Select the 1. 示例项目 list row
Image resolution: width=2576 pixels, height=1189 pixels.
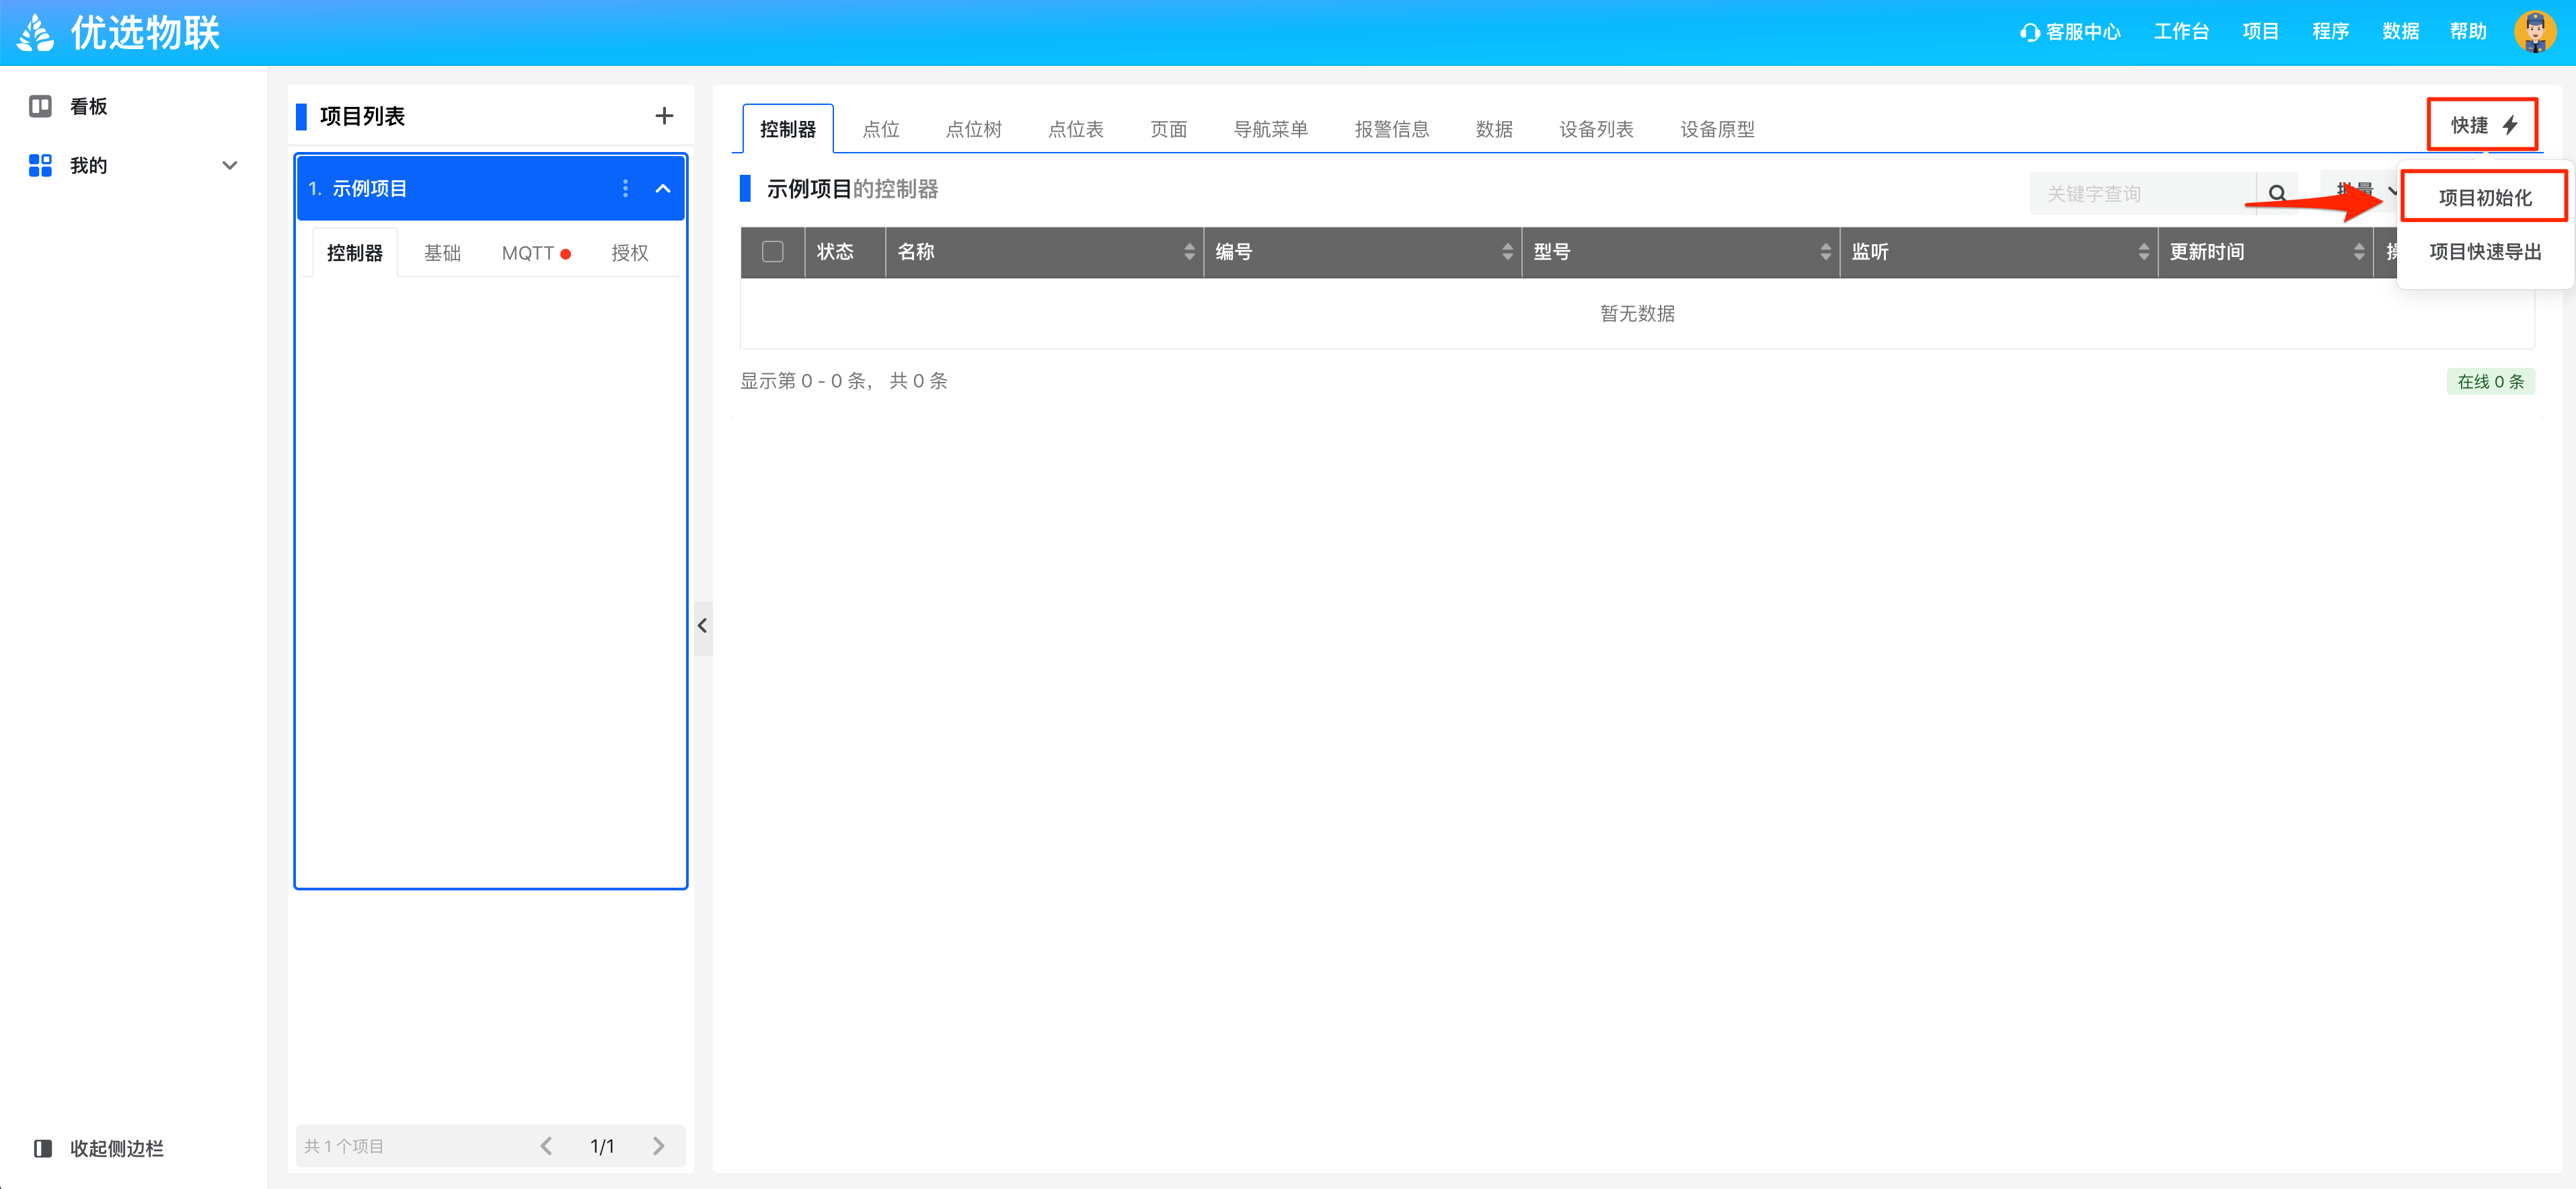[x=490, y=188]
